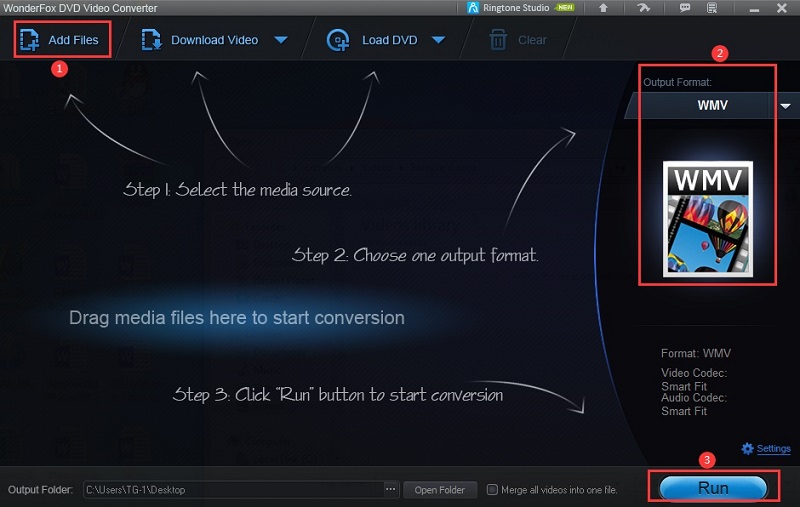Click the Output Folder path field
800x507 pixels.
click(x=234, y=490)
